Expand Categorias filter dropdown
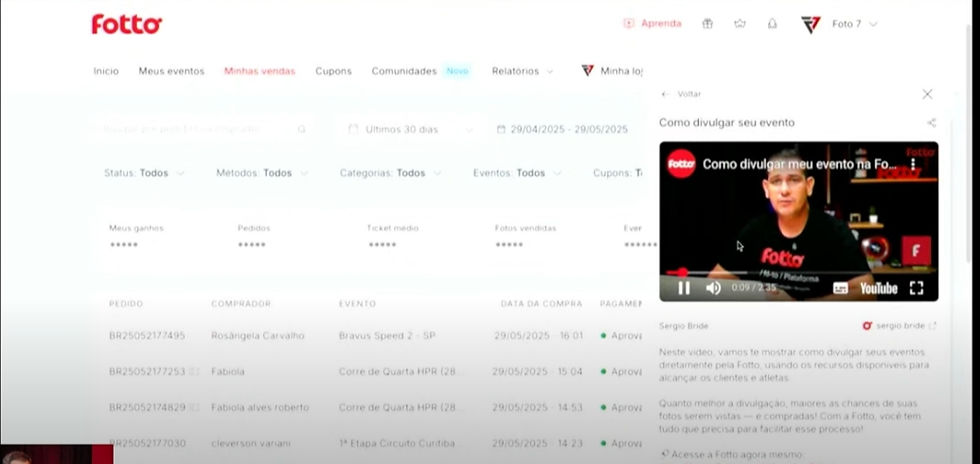 coord(391,173)
